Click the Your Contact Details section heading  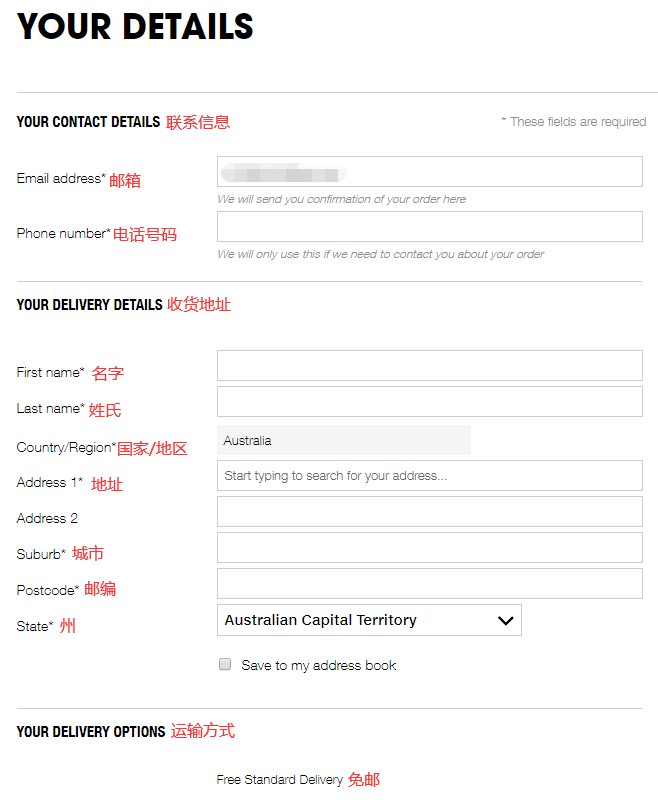click(88, 122)
